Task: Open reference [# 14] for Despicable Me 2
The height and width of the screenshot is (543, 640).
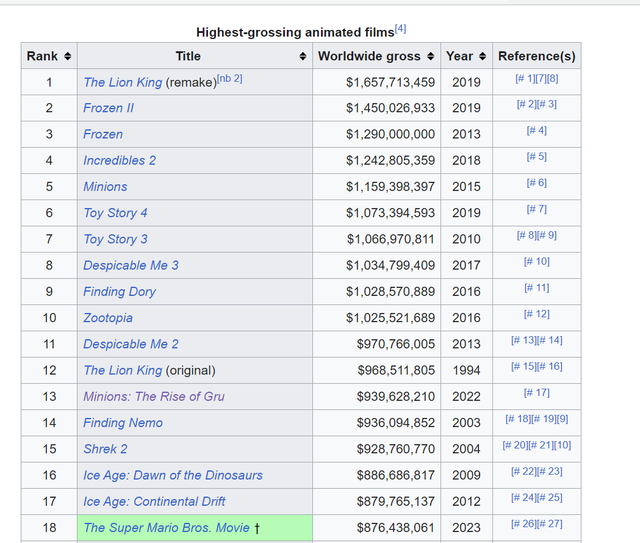Action: point(549,340)
